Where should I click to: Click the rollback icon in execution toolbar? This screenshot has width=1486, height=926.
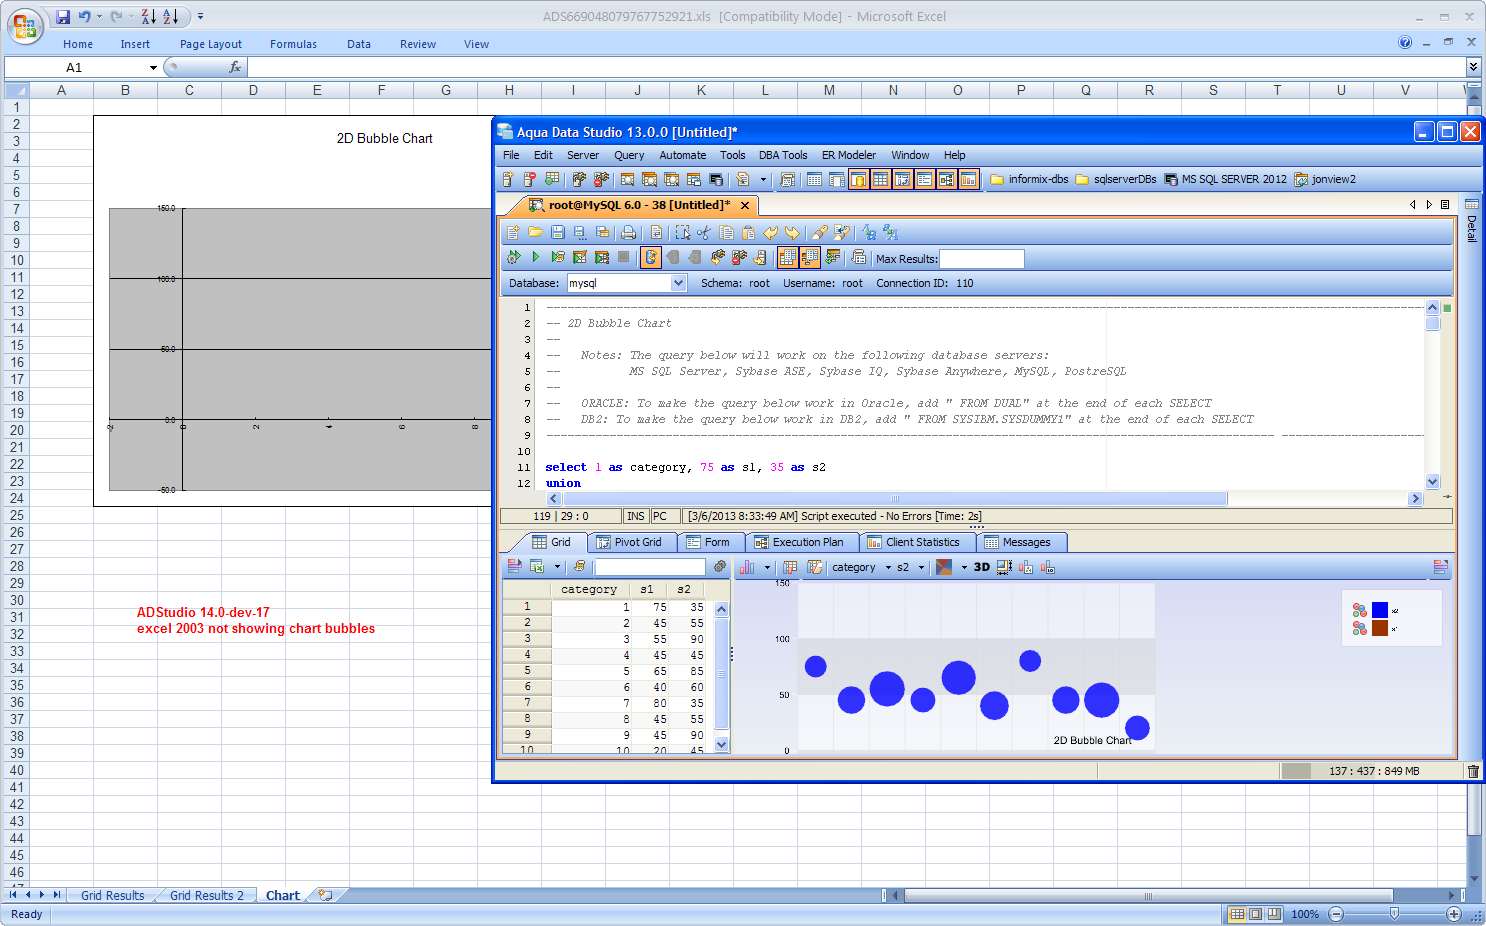tap(695, 258)
